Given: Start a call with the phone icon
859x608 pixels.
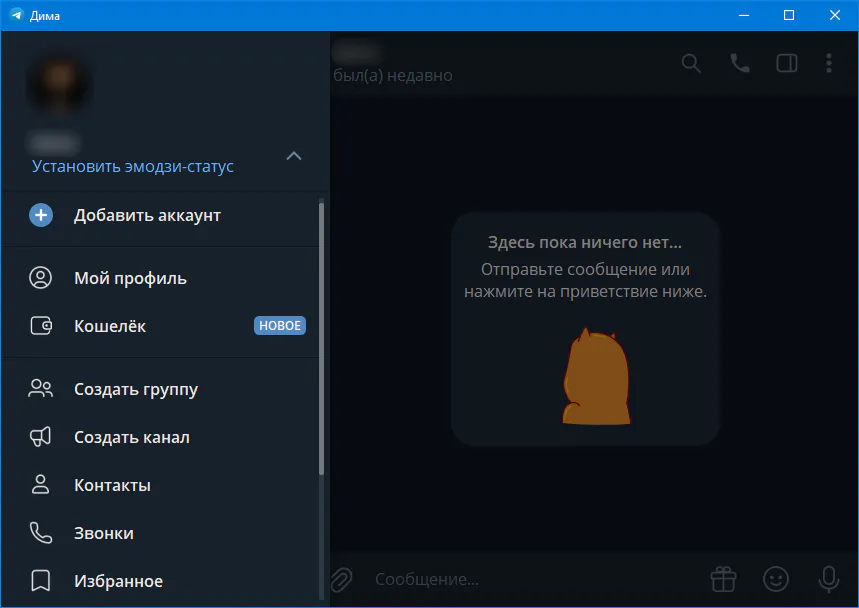Looking at the screenshot, I should [x=740, y=63].
